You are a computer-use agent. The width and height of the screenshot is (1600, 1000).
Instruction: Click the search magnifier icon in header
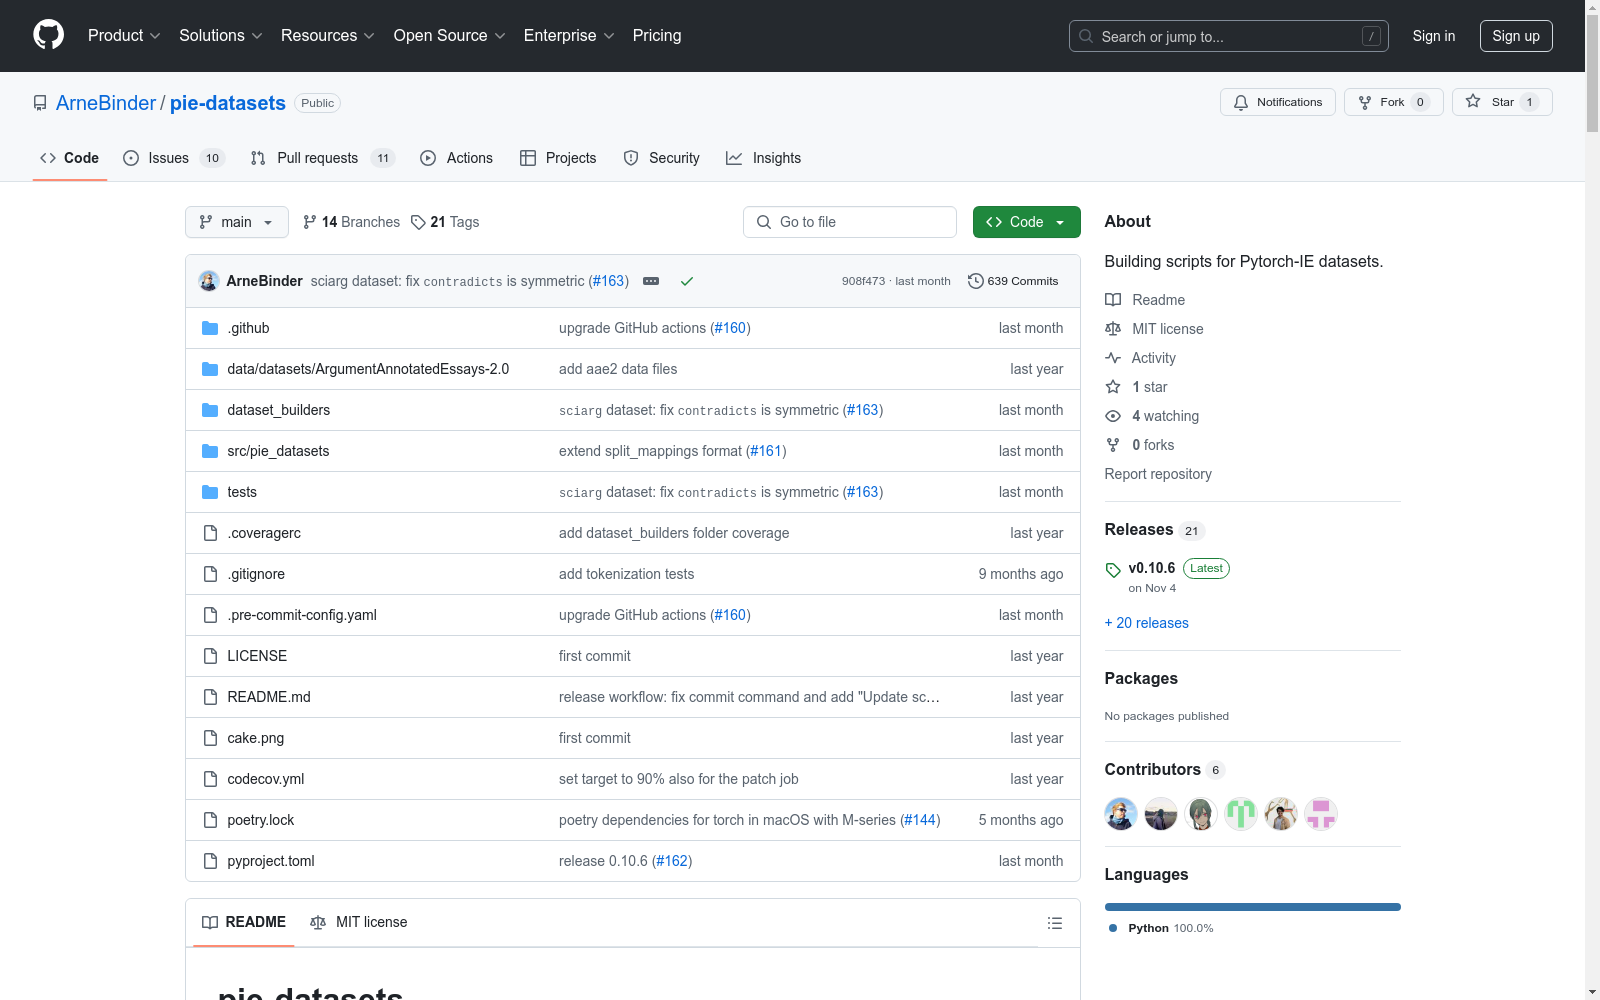pos(1086,36)
